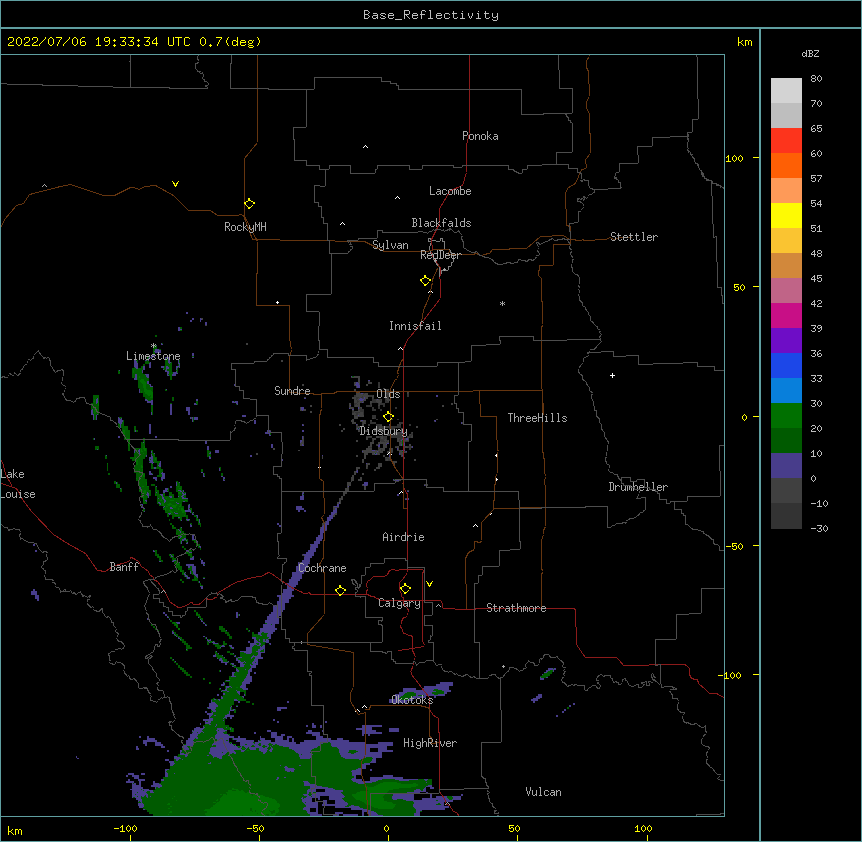
Task: Click the yellow v marker northwest of RockyMH
Action: pos(175,184)
